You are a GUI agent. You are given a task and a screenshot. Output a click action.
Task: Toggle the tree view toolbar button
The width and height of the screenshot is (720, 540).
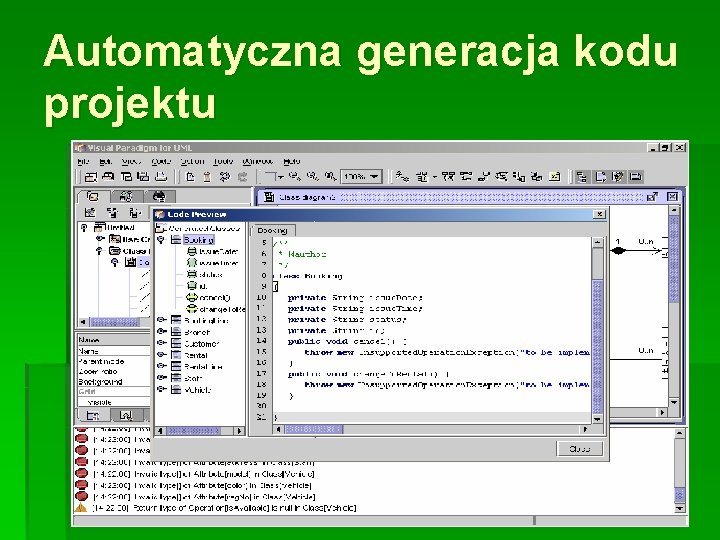point(582,177)
